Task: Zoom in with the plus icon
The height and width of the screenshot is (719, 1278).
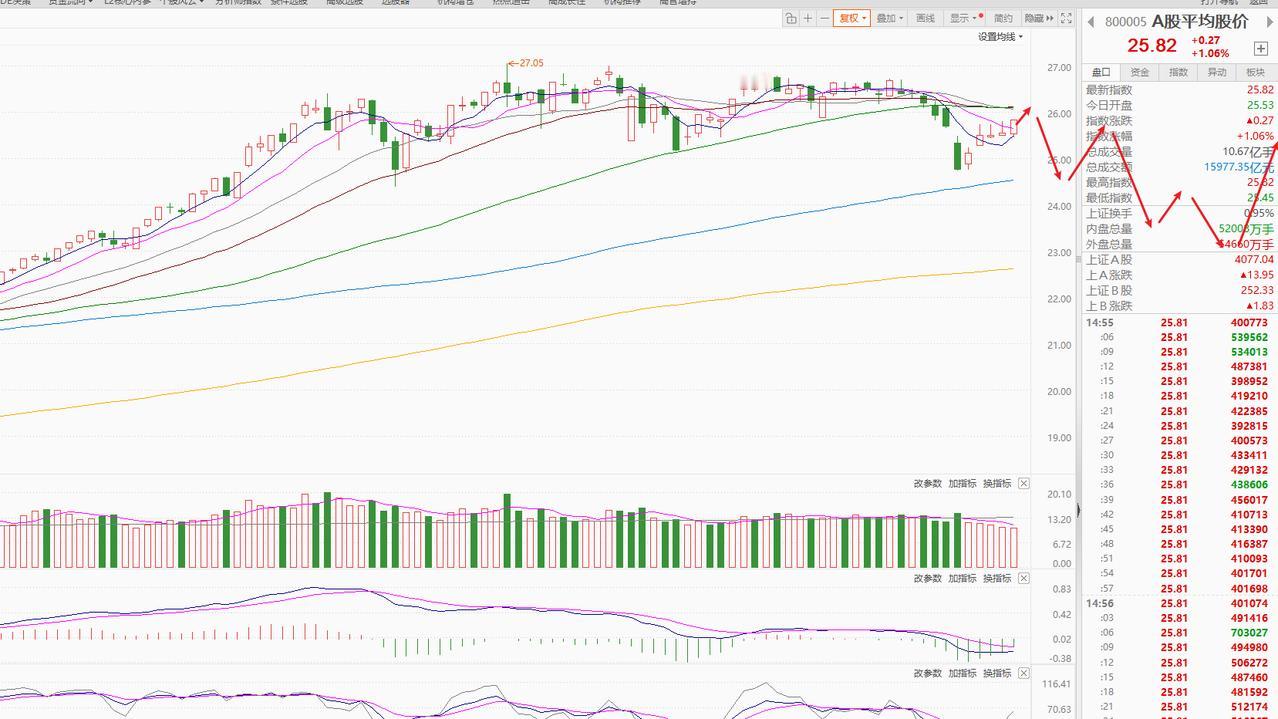Action: click(808, 18)
